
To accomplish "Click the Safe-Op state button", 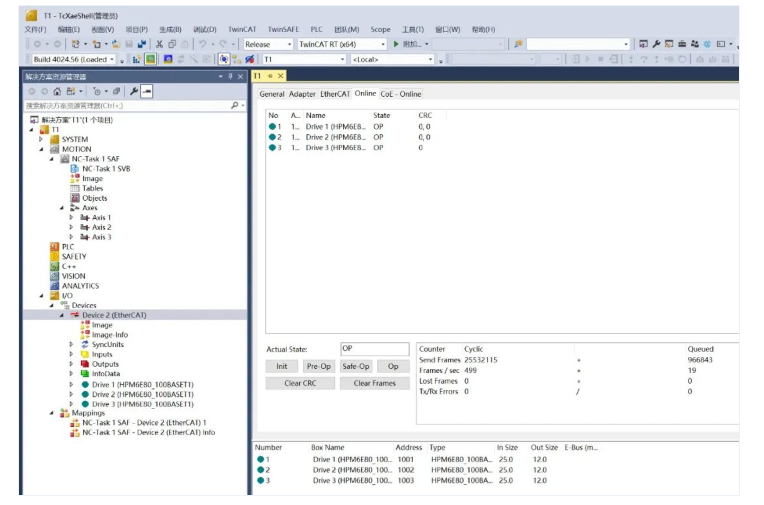I will [x=356, y=367].
